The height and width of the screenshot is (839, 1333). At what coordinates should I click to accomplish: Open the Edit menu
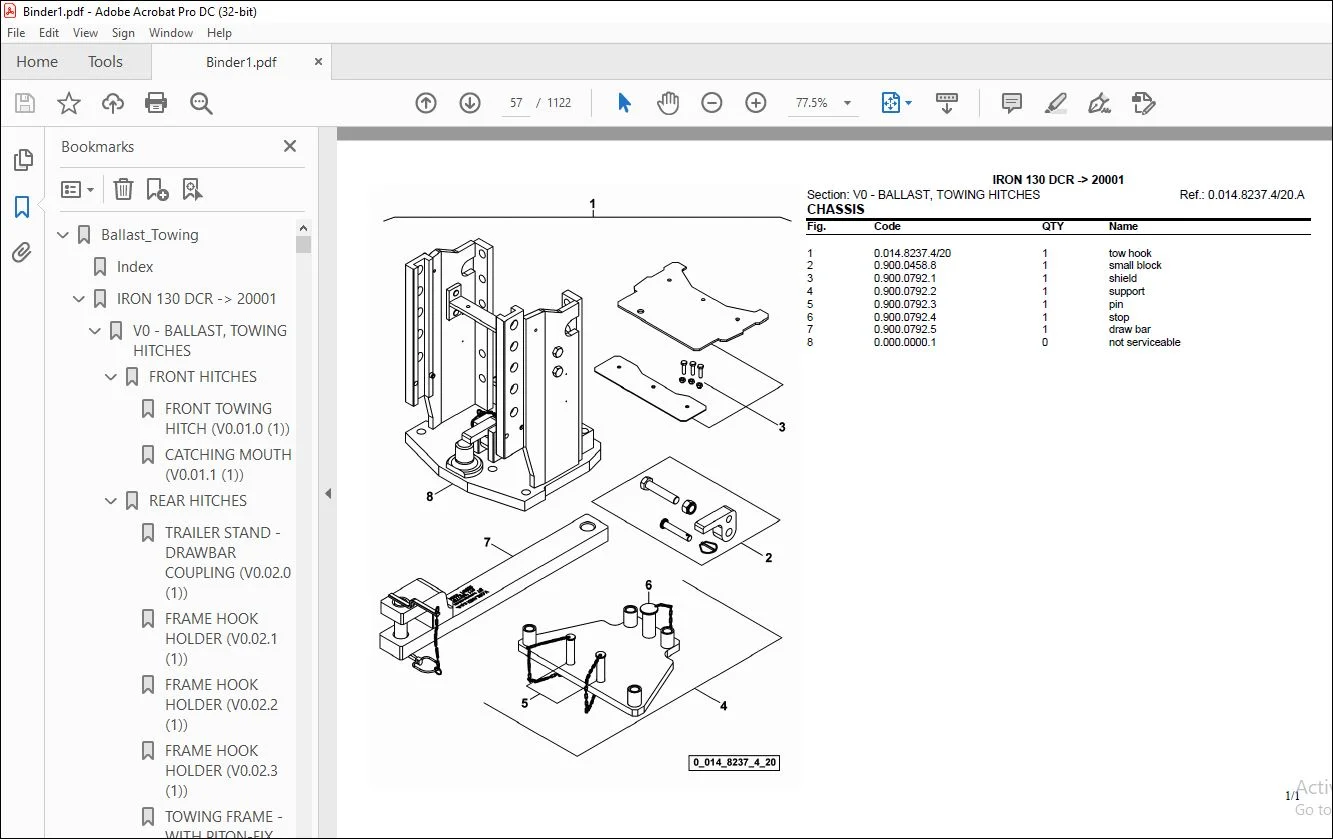pyautogui.click(x=49, y=33)
